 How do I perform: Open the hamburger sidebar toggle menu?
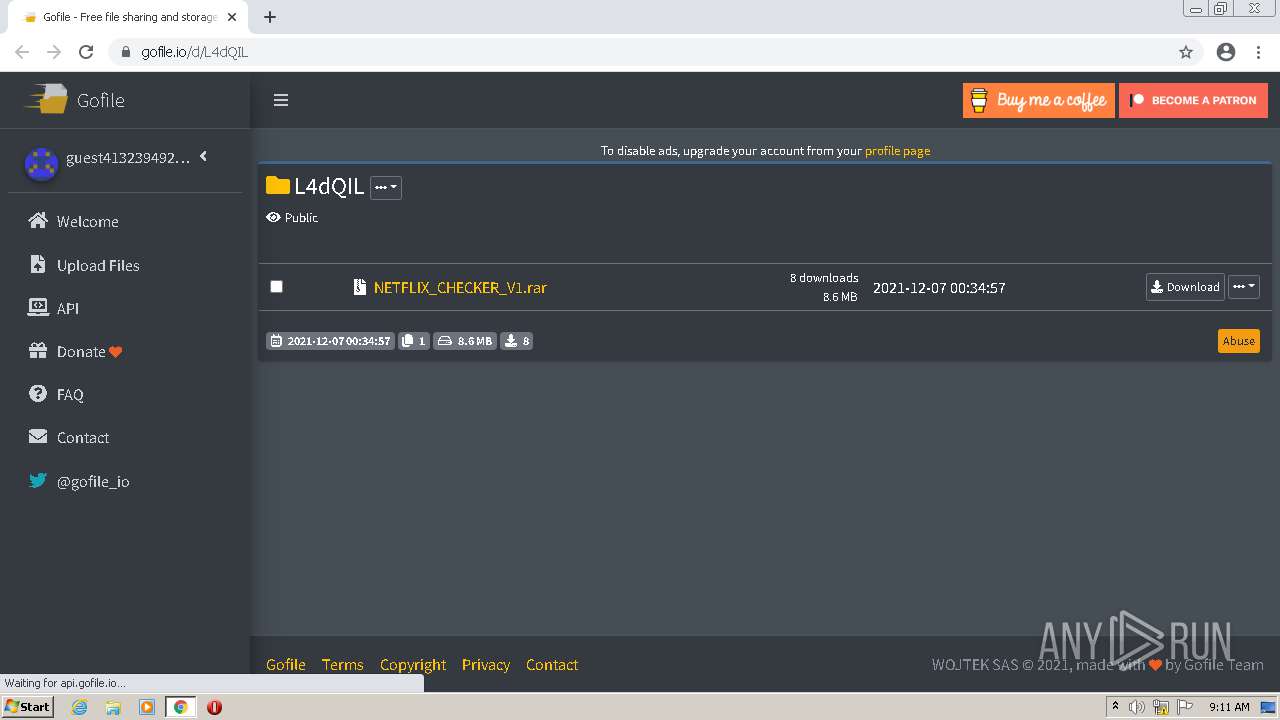[x=281, y=100]
